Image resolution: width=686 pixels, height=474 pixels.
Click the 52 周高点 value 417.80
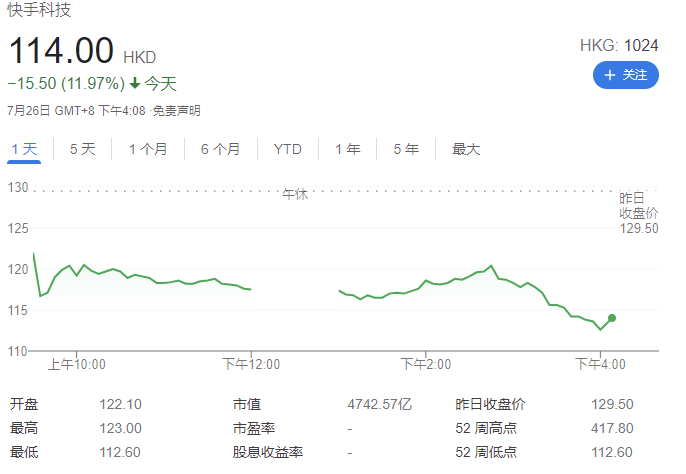click(610, 428)
